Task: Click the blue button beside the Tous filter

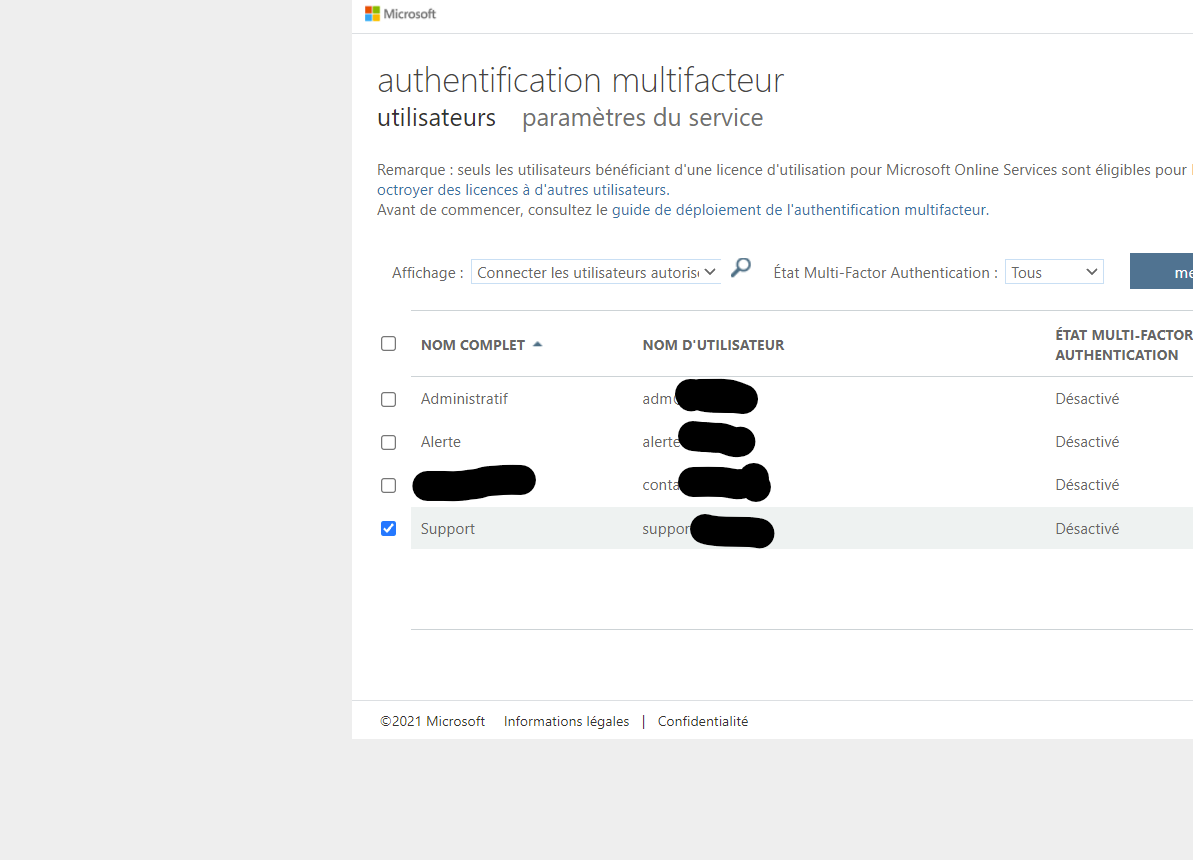Action: (x=1162, y=272)
